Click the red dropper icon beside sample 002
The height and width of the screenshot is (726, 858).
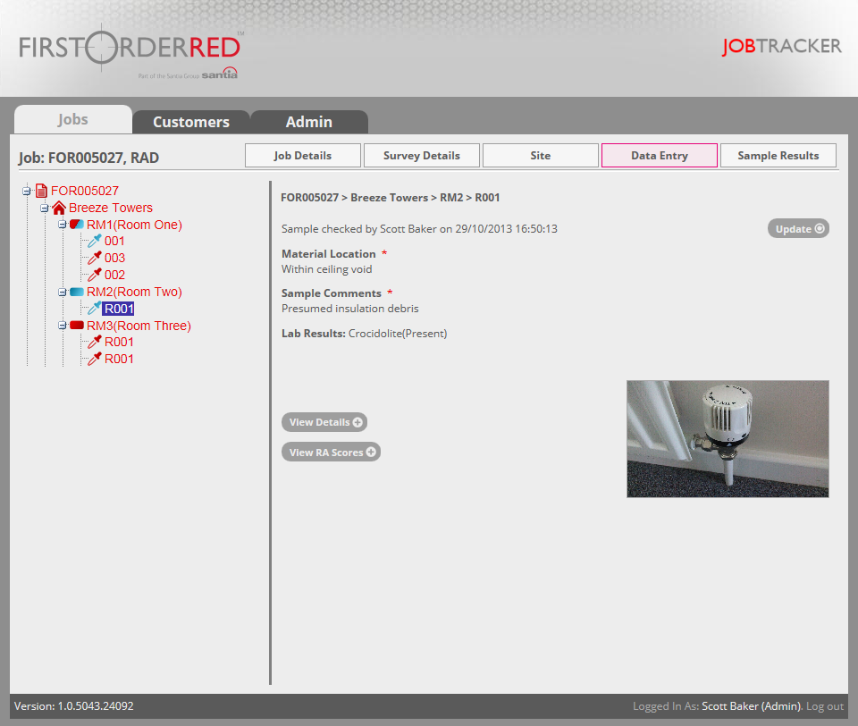(94, 275)
